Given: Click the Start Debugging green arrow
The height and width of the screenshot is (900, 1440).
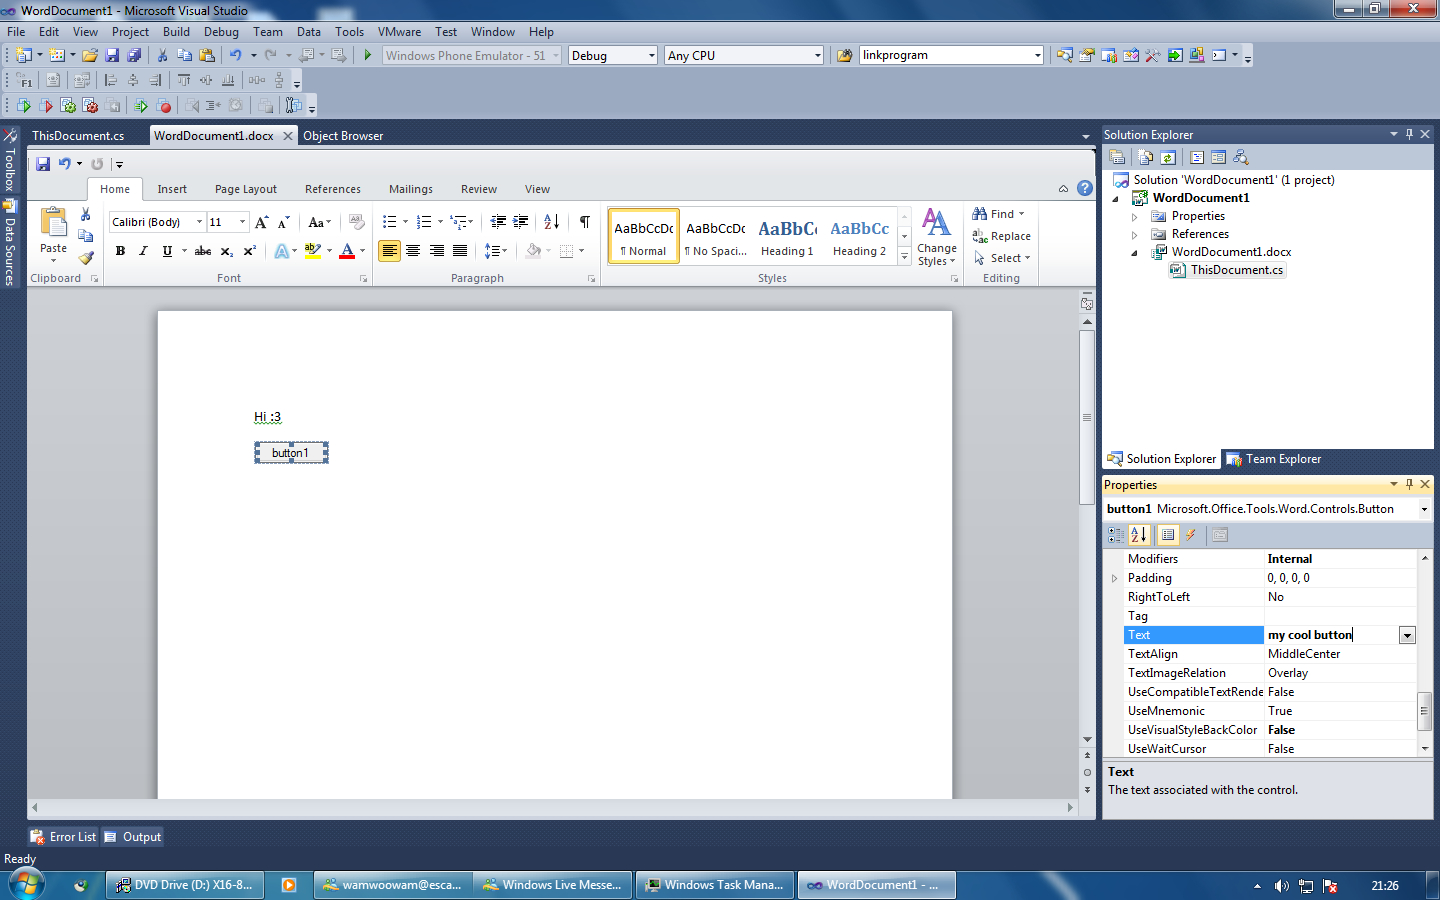Looking at the screenshot, I should point(368,56).
